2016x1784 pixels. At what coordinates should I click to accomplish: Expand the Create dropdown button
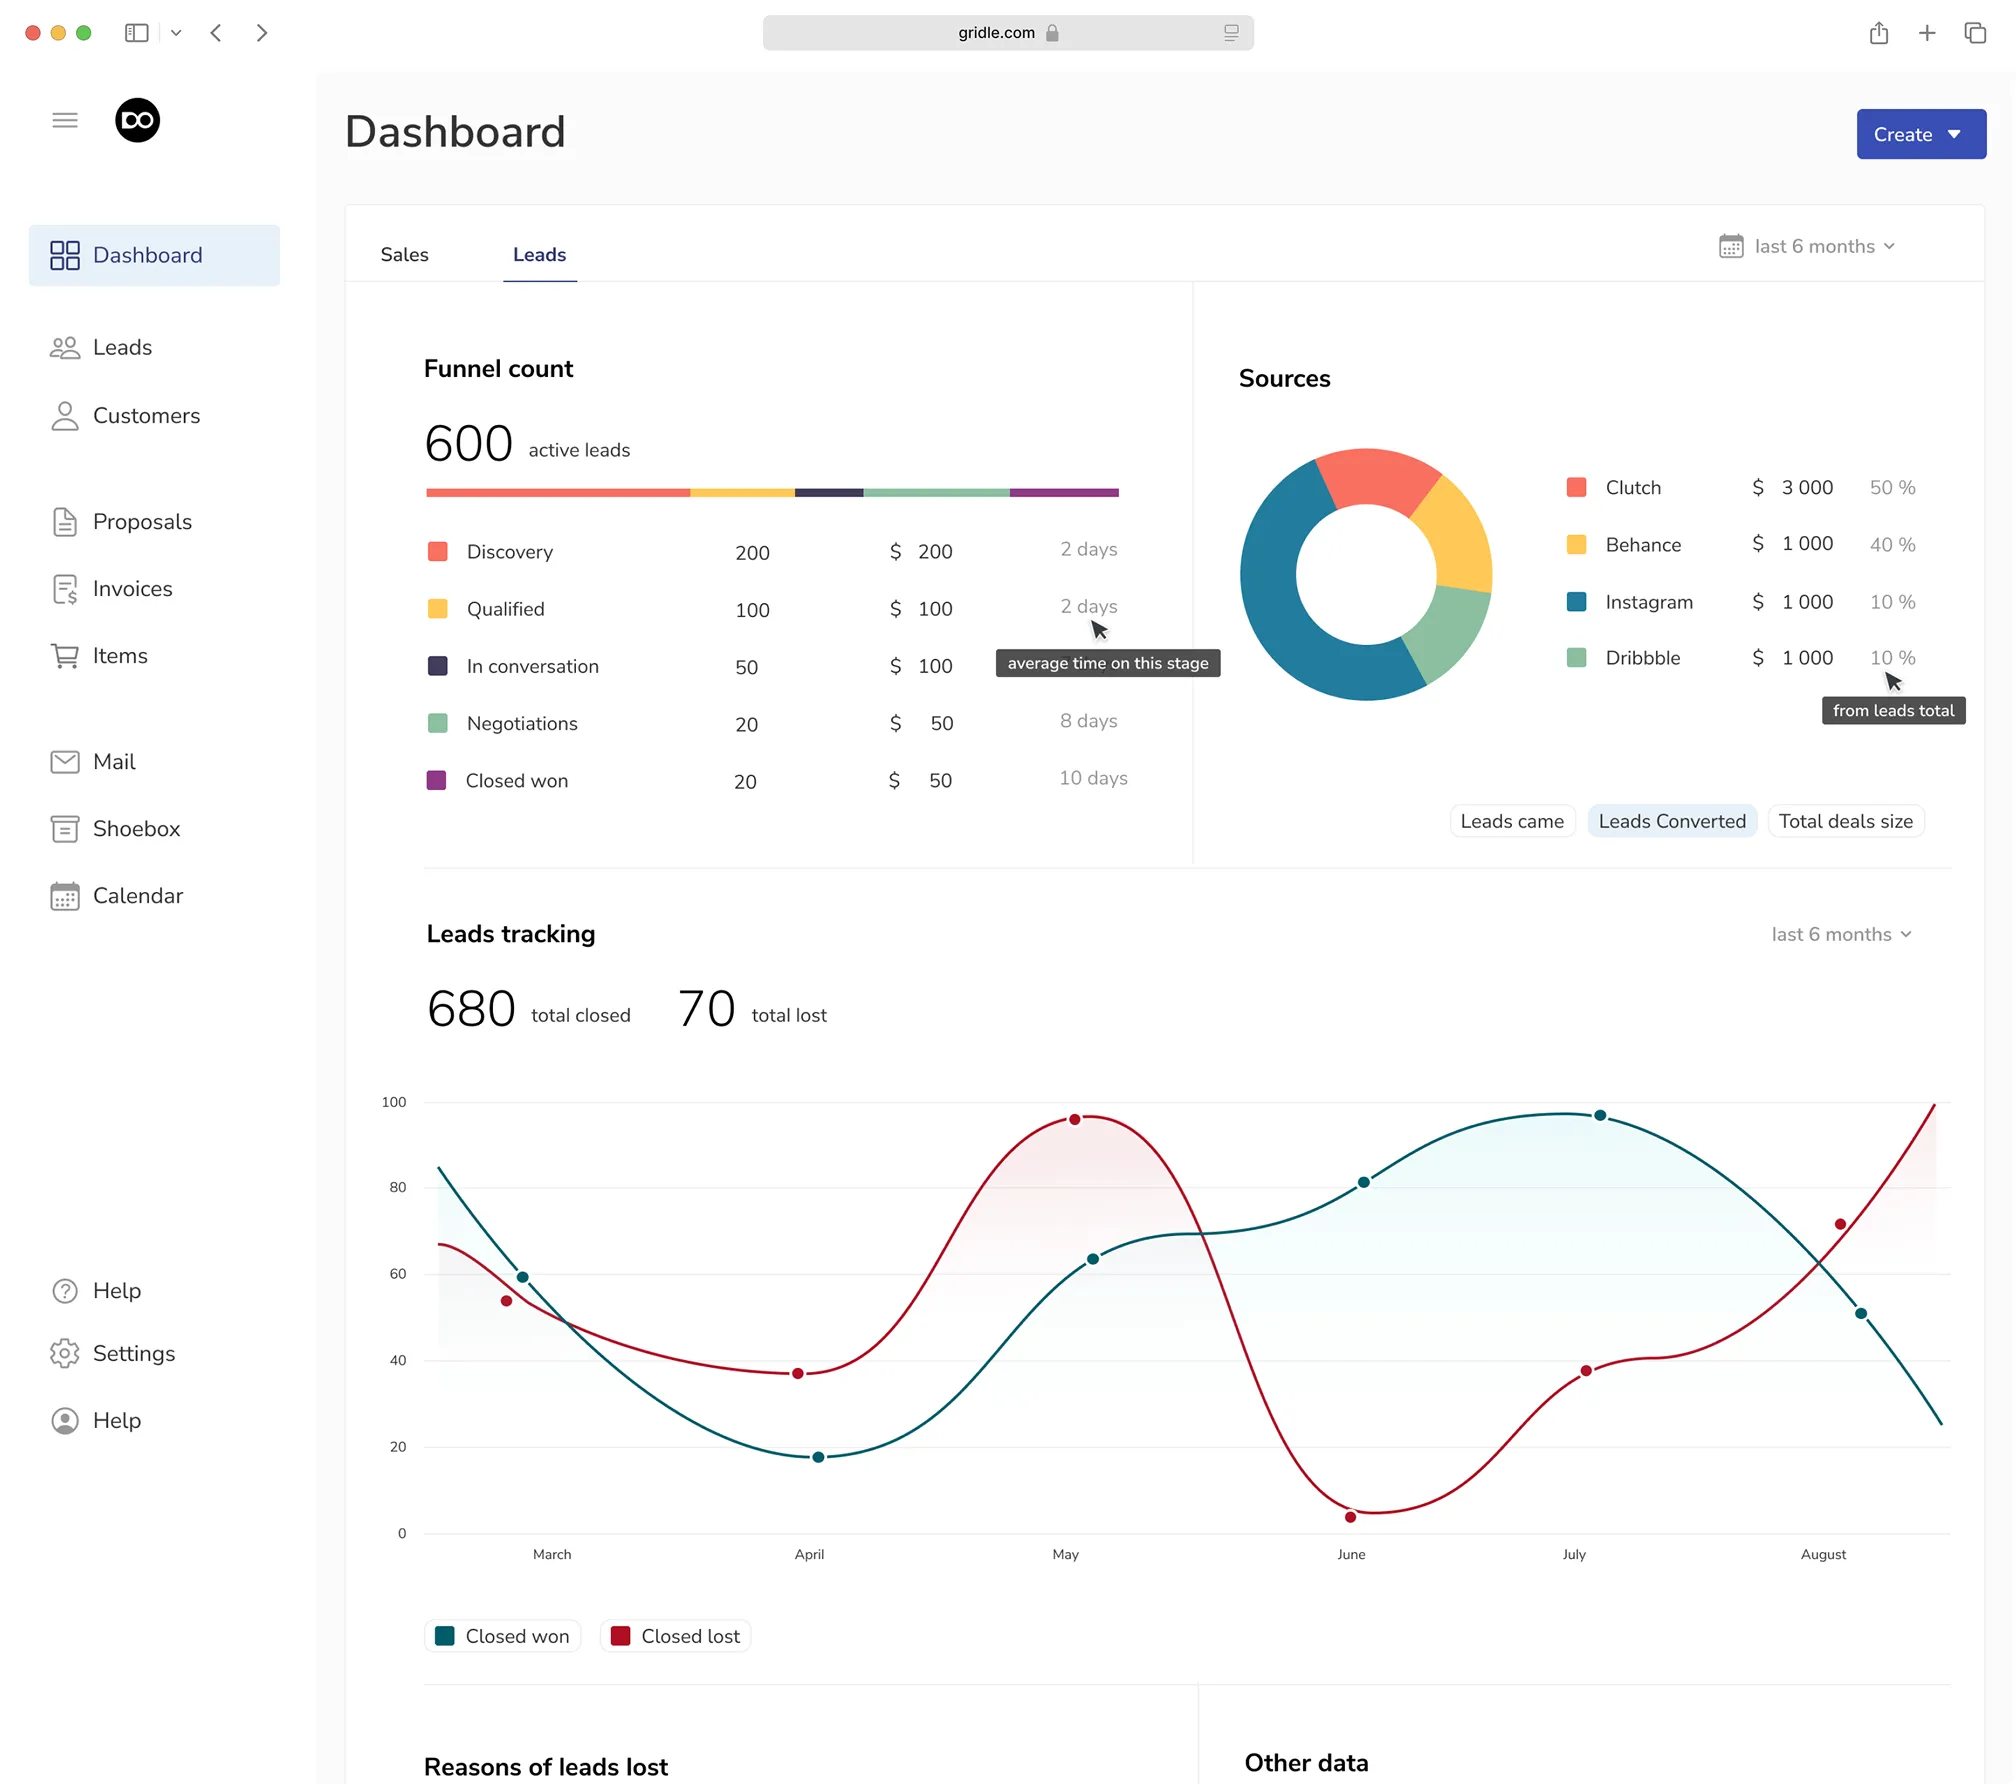(1920, 134)
